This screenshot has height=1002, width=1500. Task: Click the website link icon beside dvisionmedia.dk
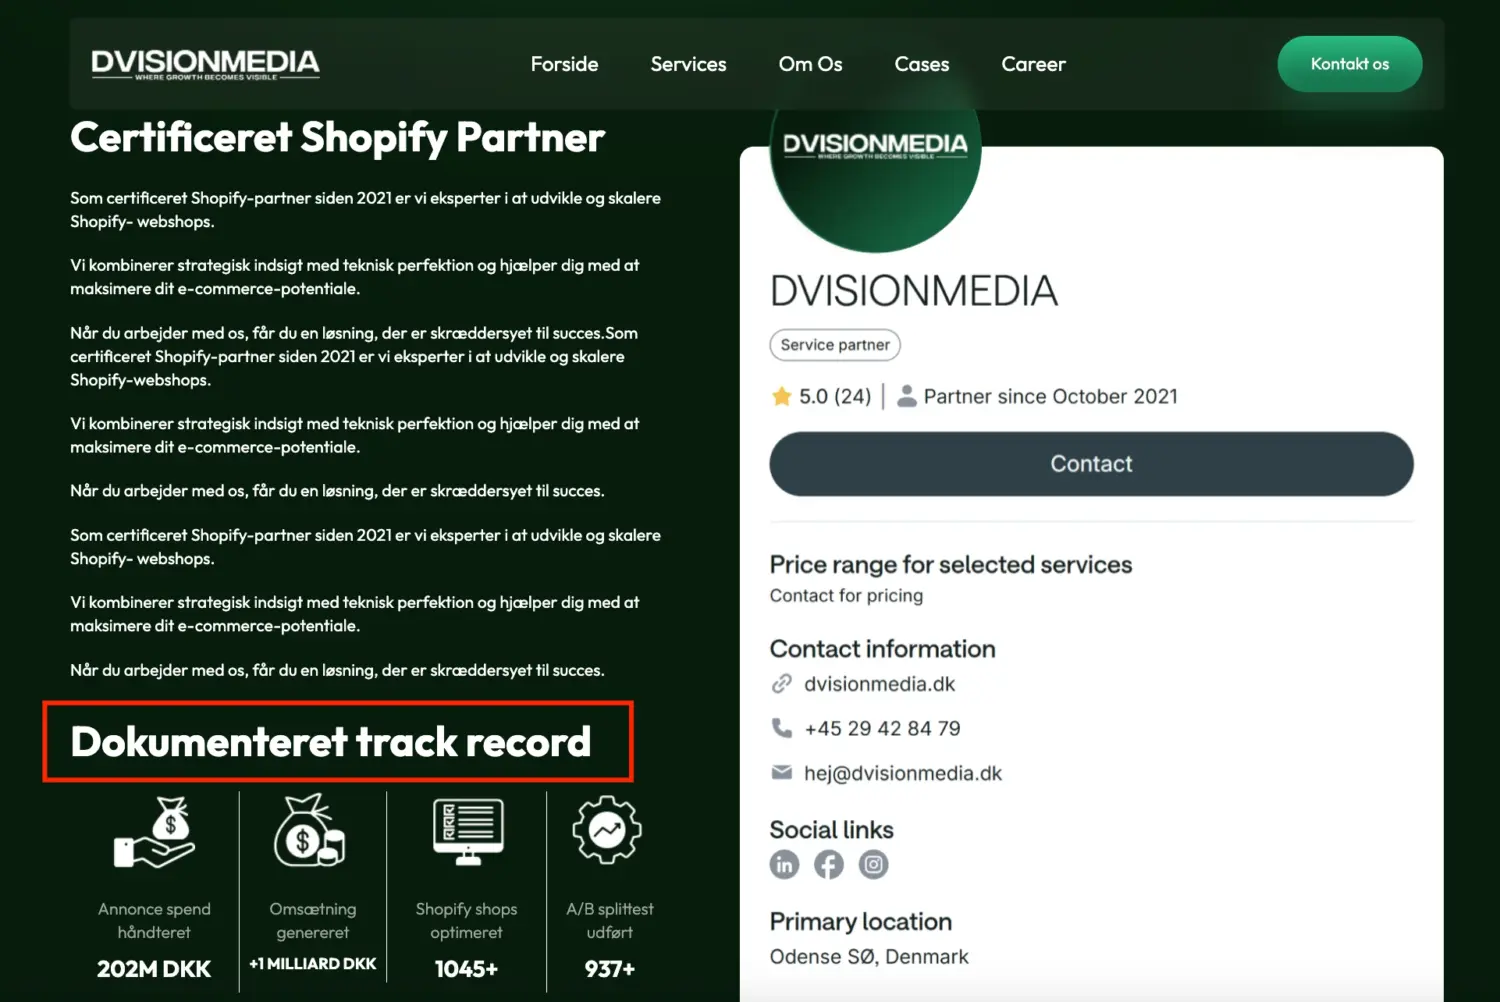[x=781, y=683]
